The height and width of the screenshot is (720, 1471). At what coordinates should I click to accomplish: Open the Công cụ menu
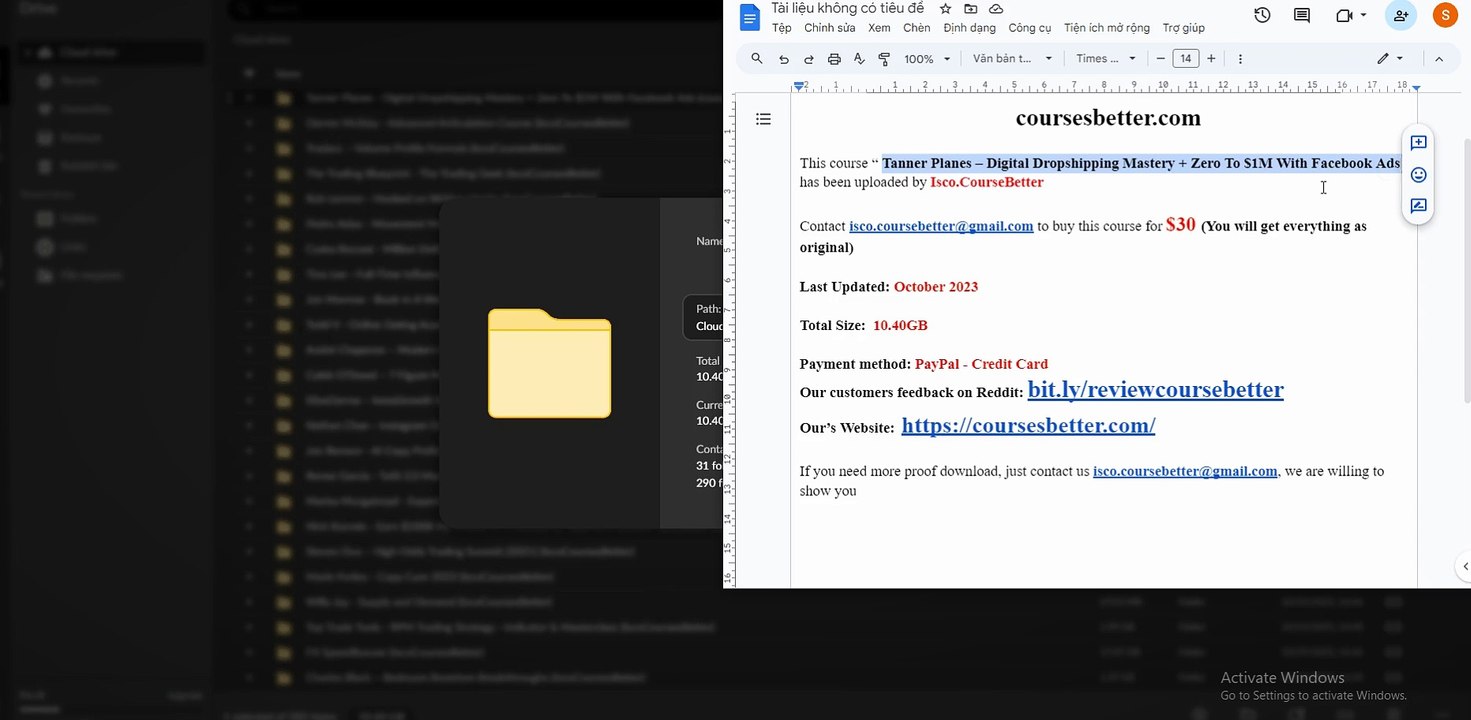(1030, 28)
